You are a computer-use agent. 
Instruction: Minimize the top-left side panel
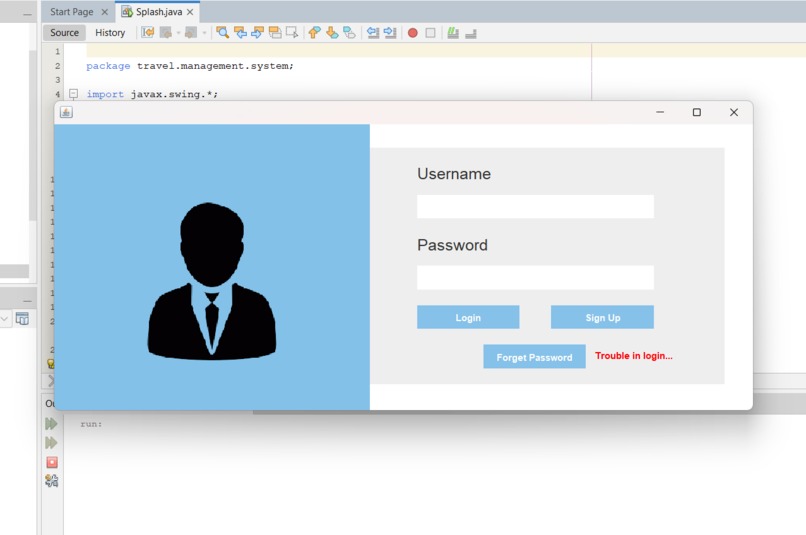click(27, 14)
